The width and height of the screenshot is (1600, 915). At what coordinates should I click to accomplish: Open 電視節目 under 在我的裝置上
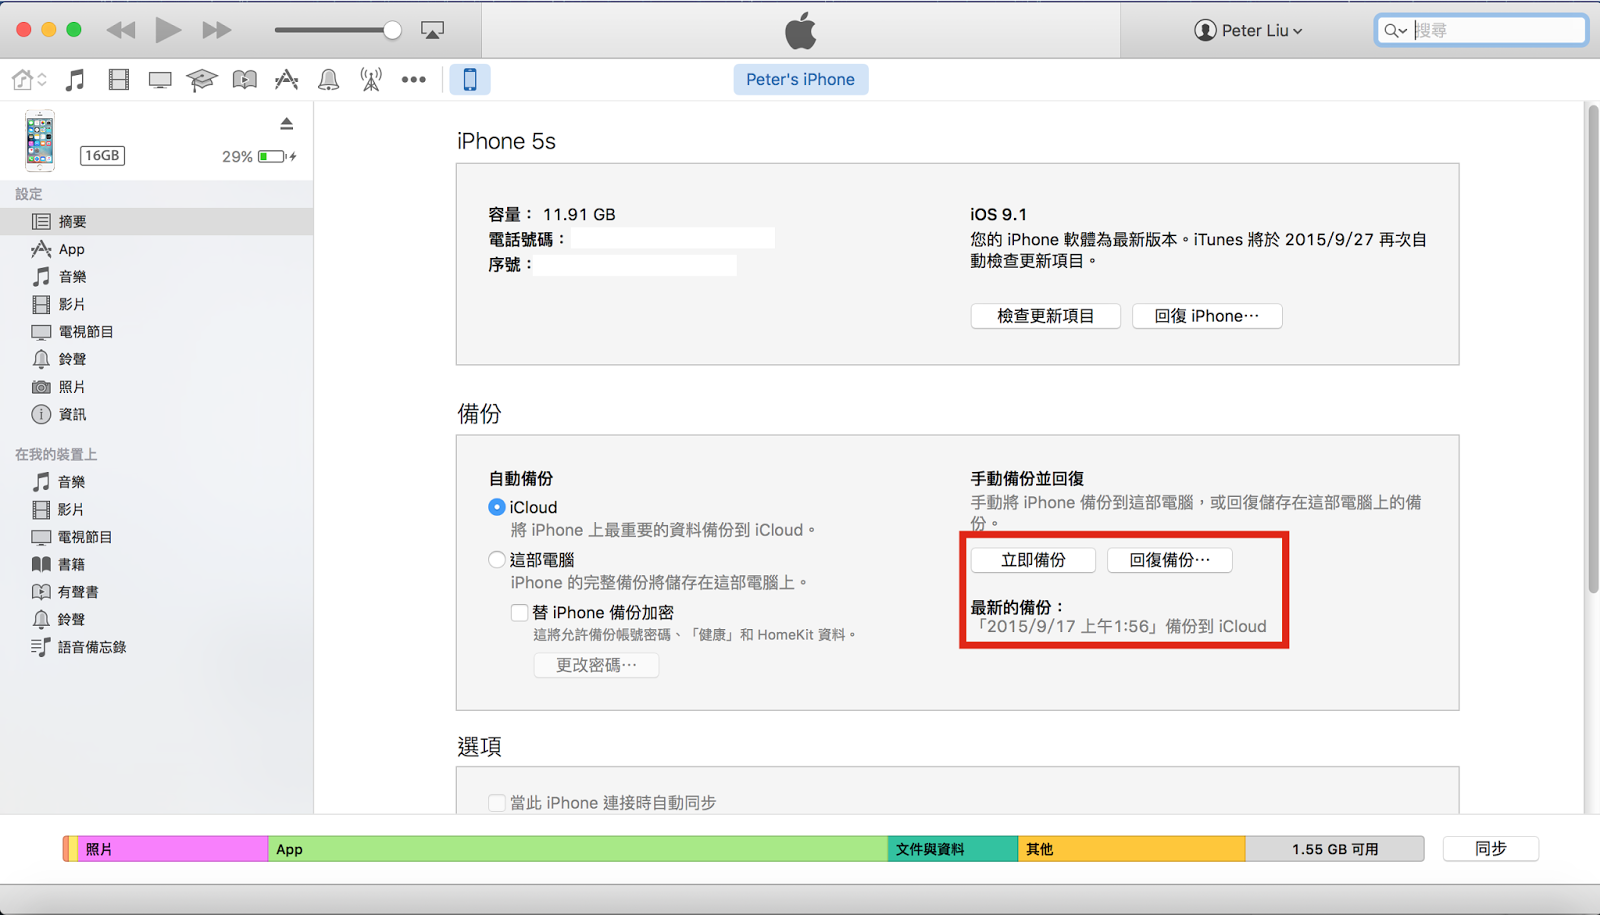pyautogui.click(x=156, y=537)
